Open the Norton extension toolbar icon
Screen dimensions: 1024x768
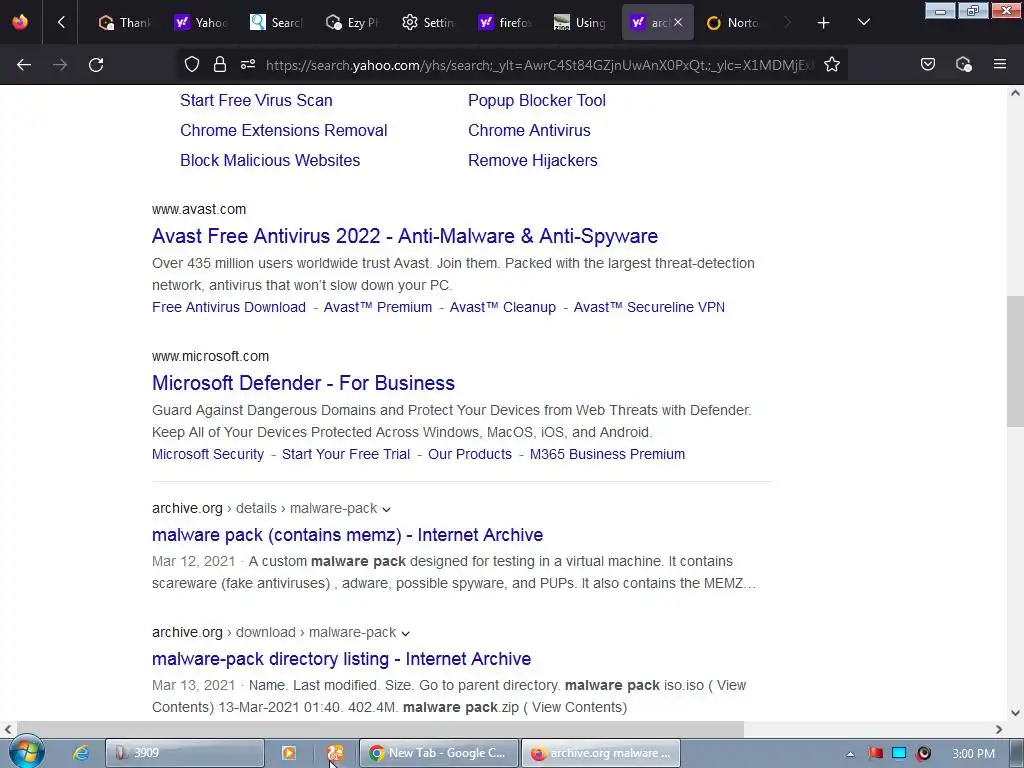(x=963, y=64)
